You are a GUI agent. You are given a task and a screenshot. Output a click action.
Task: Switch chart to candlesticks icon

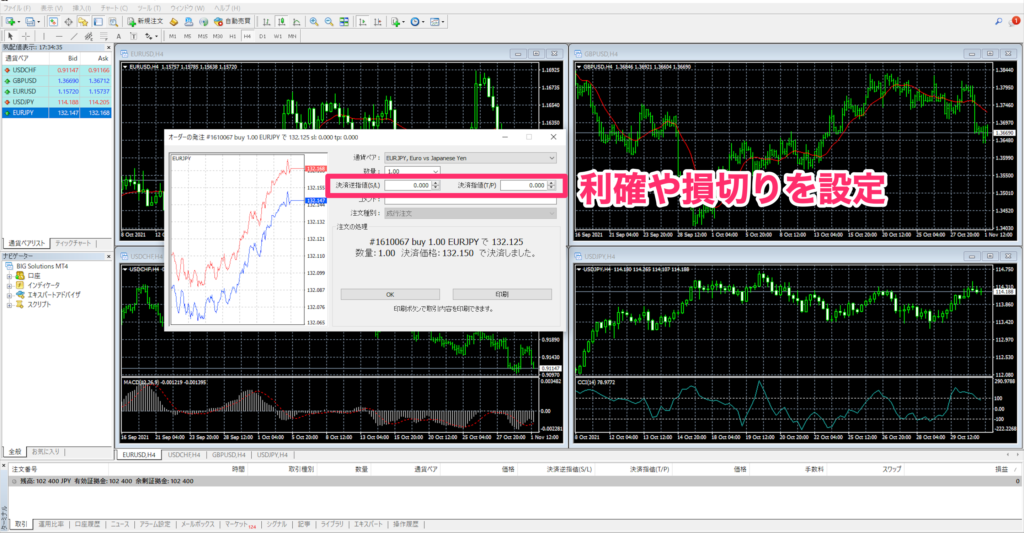coord(281,22)
